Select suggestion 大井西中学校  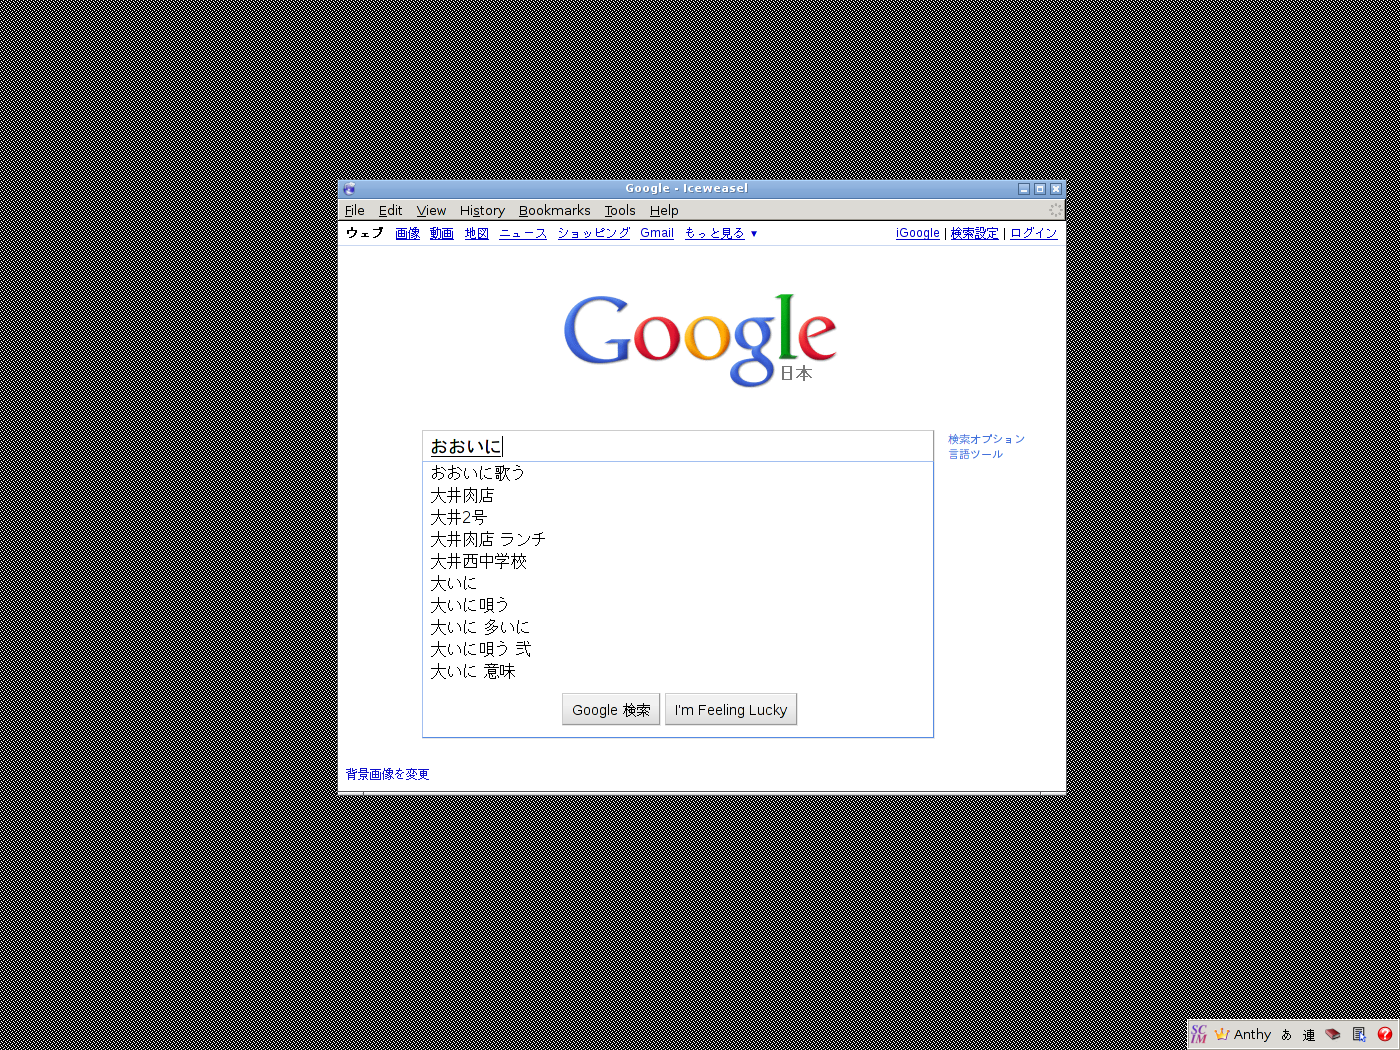[x=678, y=561]
